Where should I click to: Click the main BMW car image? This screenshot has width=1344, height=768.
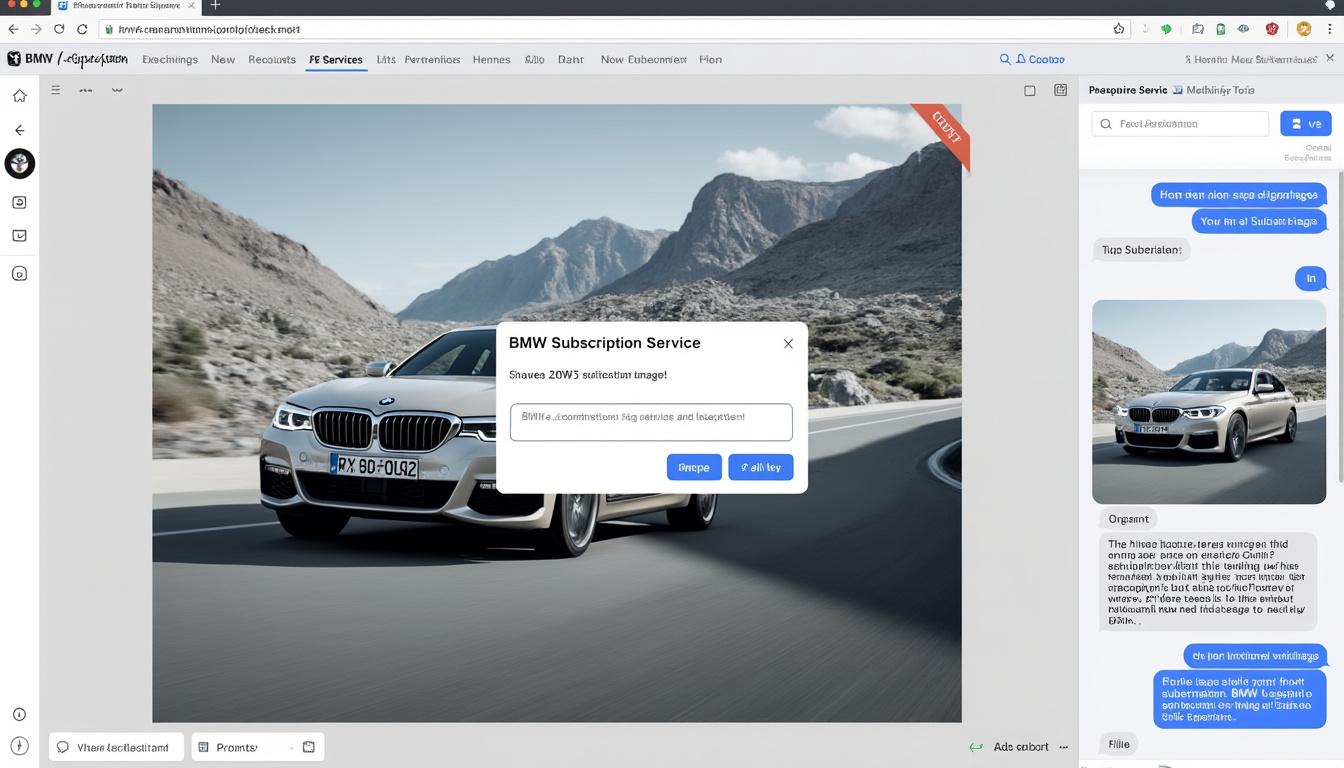tap(557, 413)
